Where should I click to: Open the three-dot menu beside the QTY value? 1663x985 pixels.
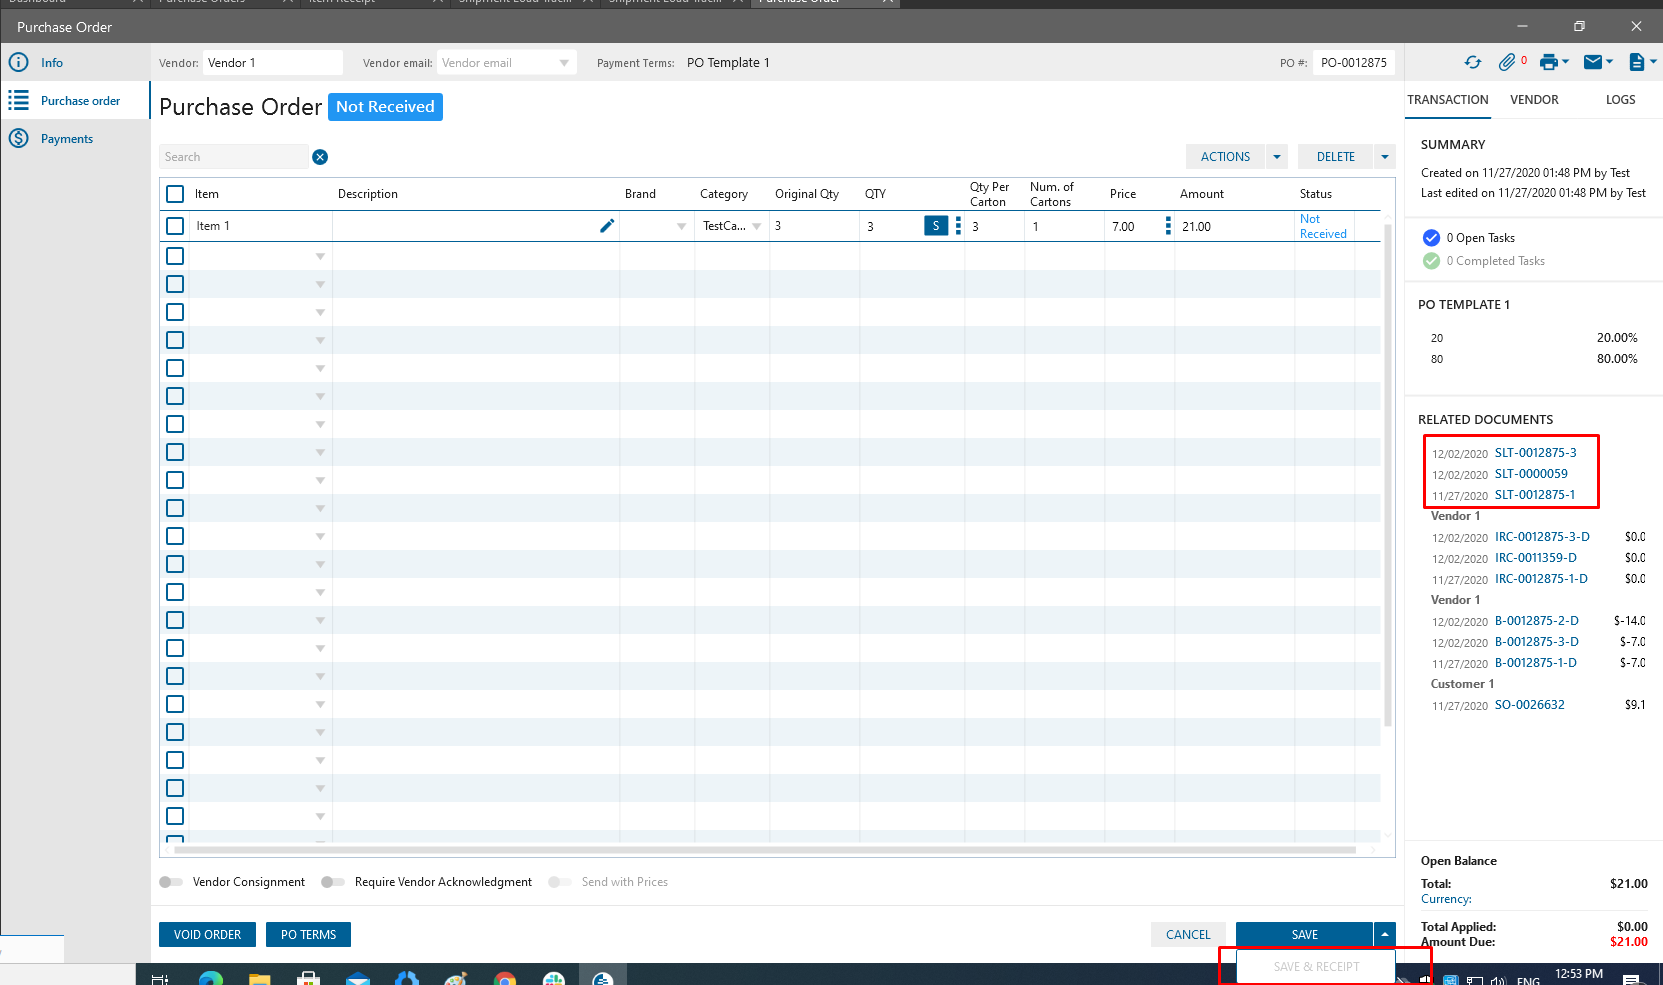tap(958, 226)
